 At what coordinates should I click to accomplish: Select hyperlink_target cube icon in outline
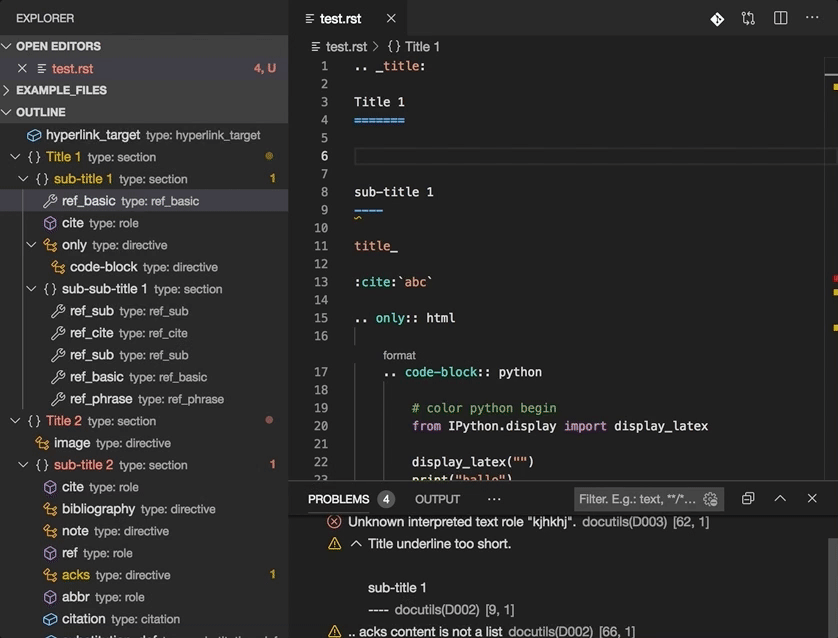pos(34,135)
